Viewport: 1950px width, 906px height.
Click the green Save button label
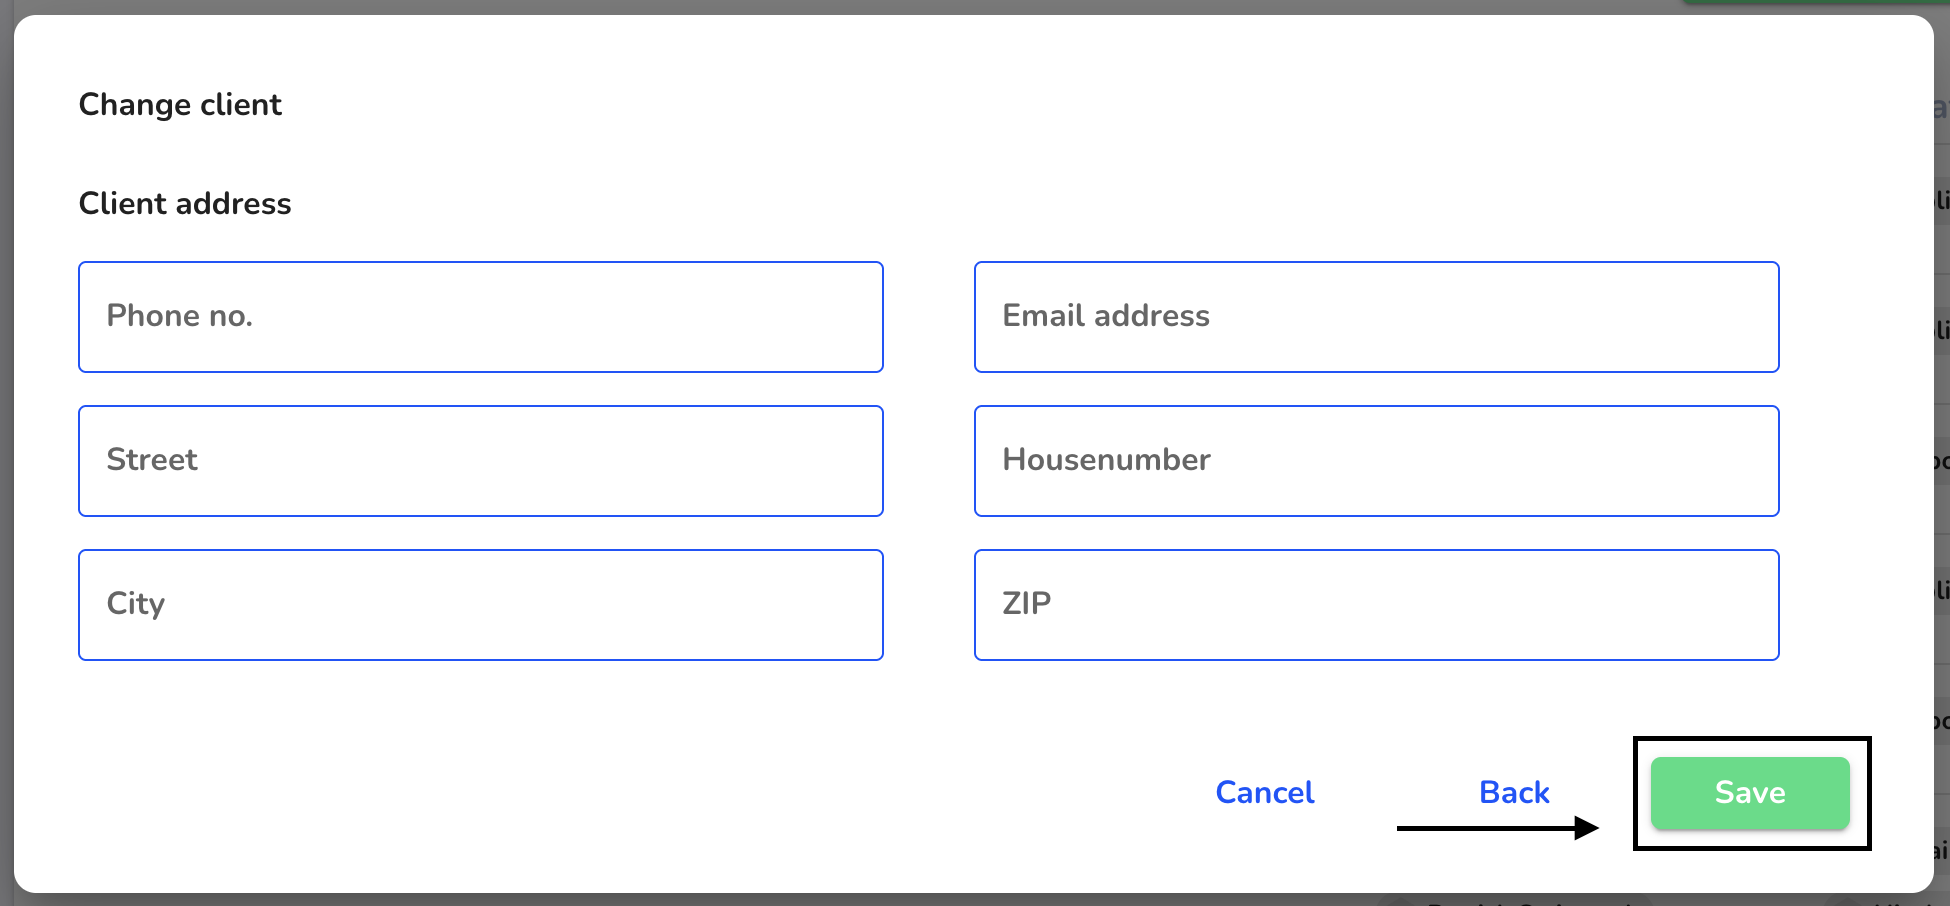(x=1750, y=793)
